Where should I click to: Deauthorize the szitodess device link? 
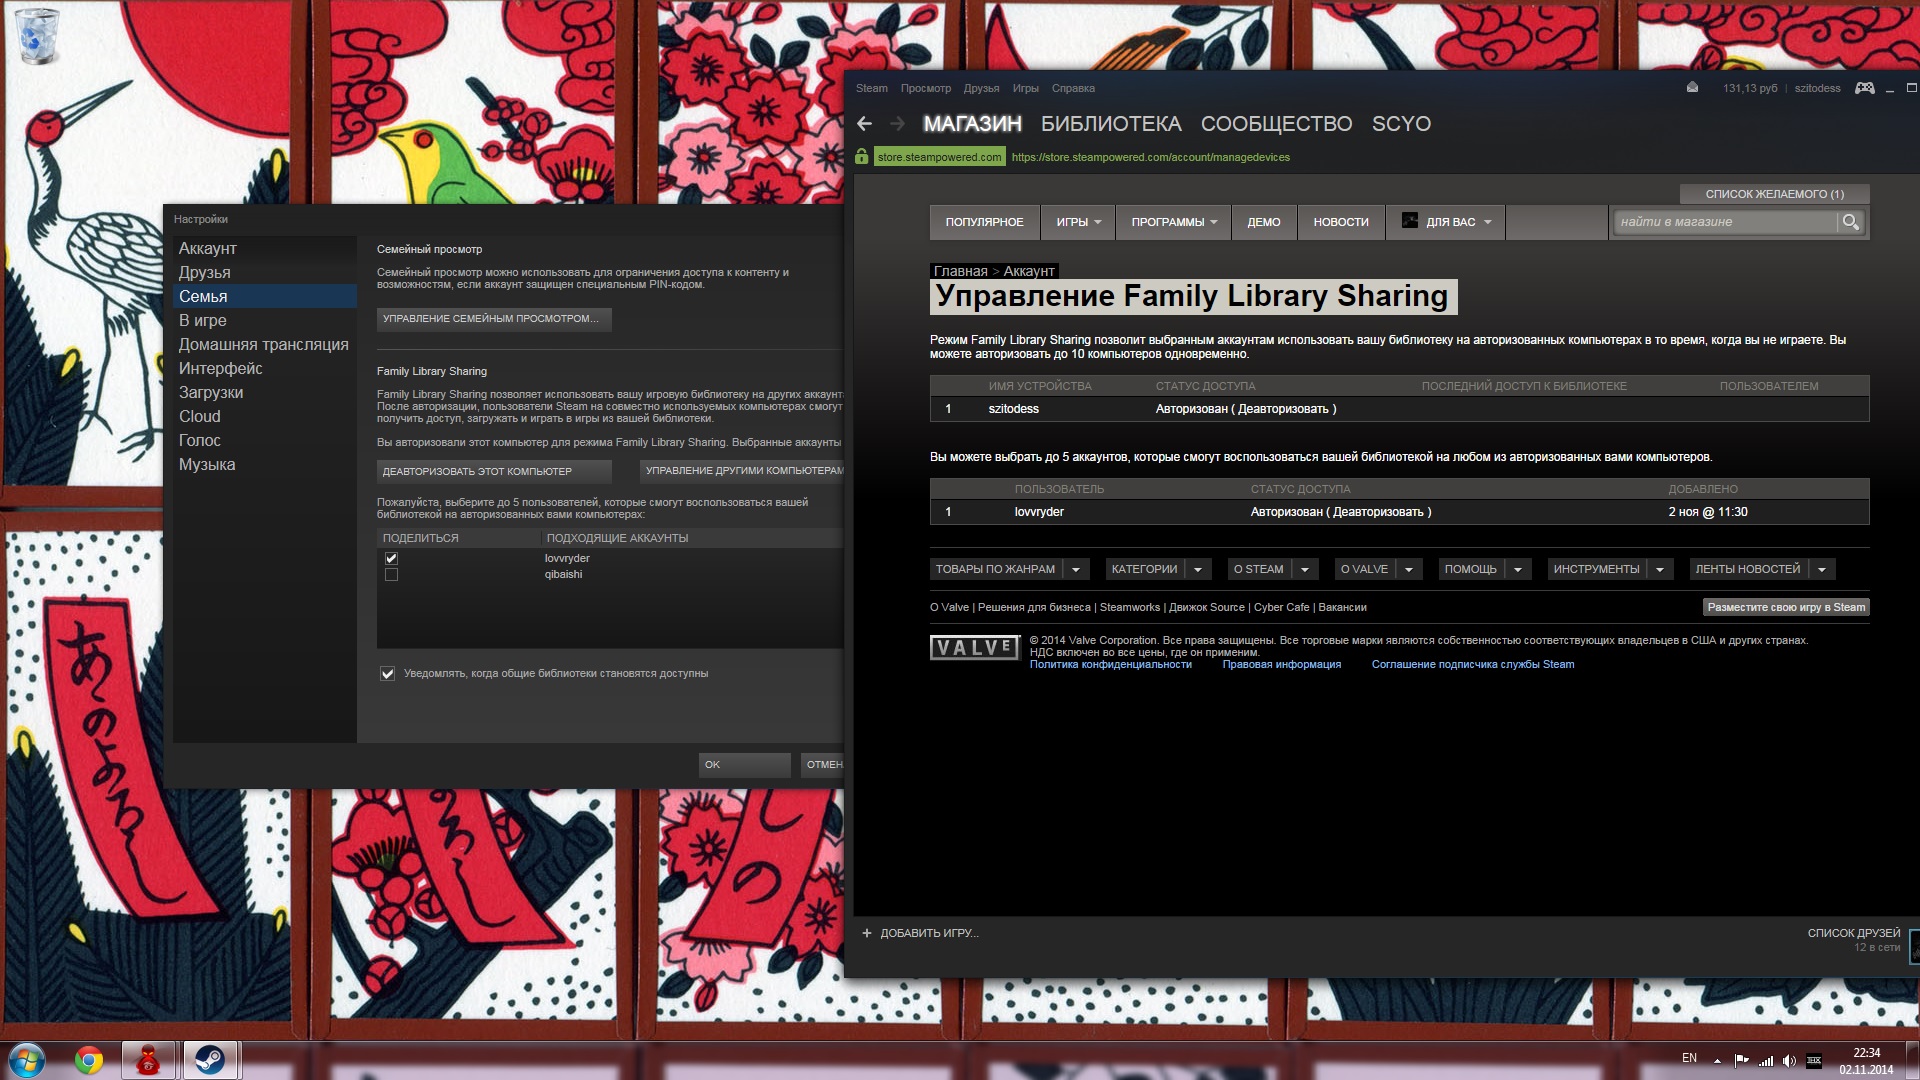[x=1283, y=409]
